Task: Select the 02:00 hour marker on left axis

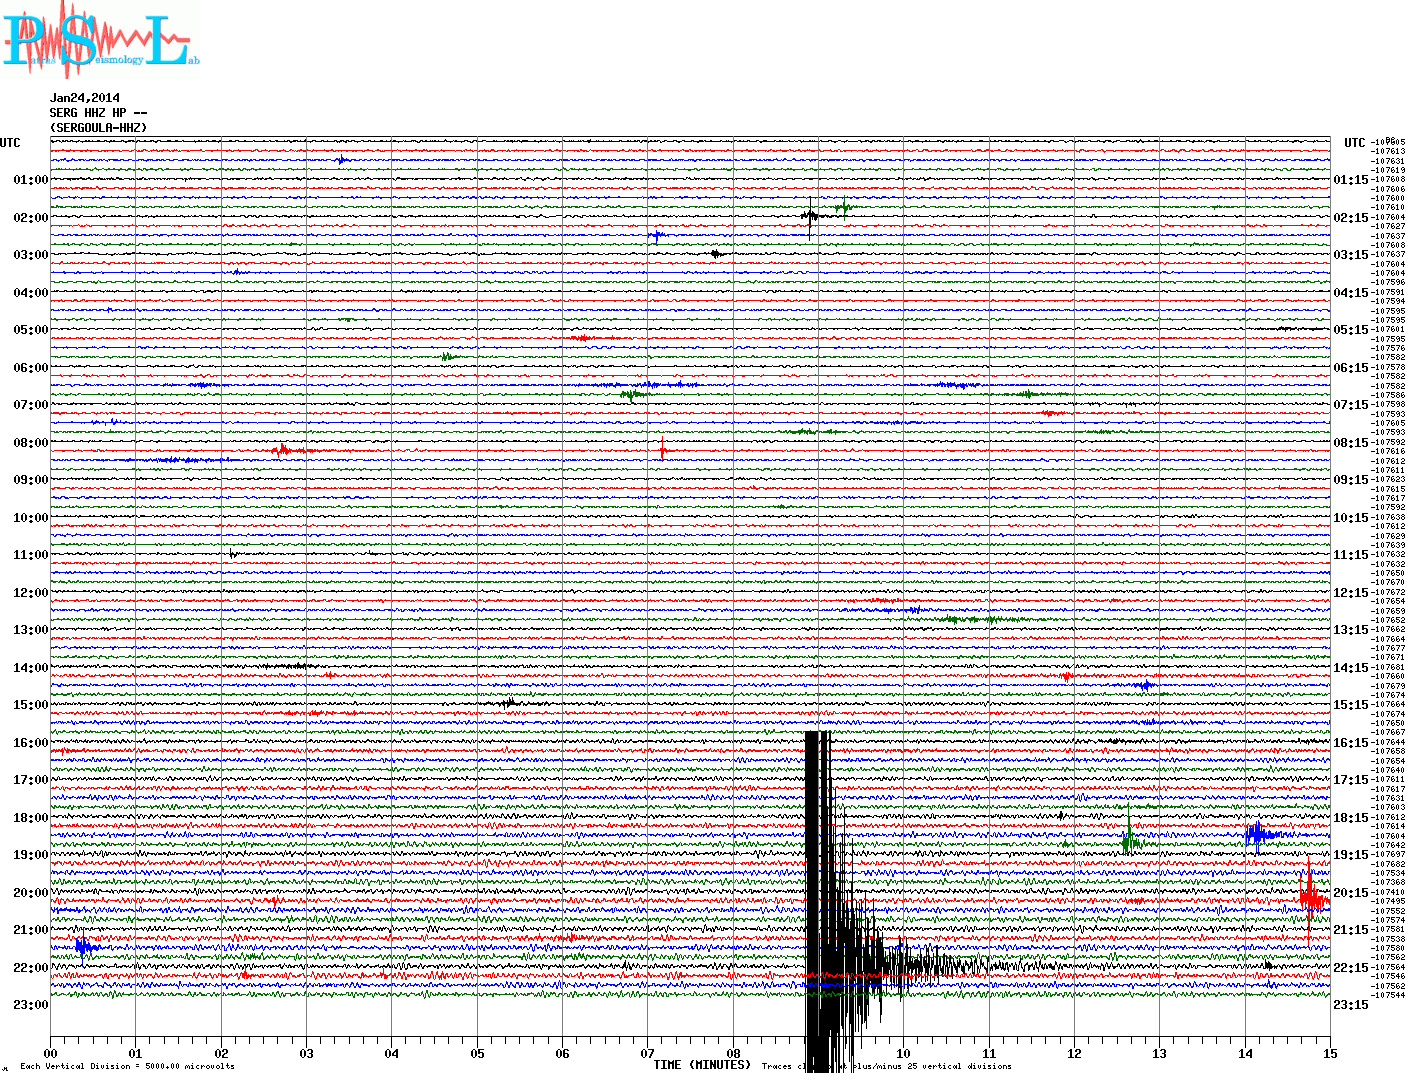Action: 30,218
